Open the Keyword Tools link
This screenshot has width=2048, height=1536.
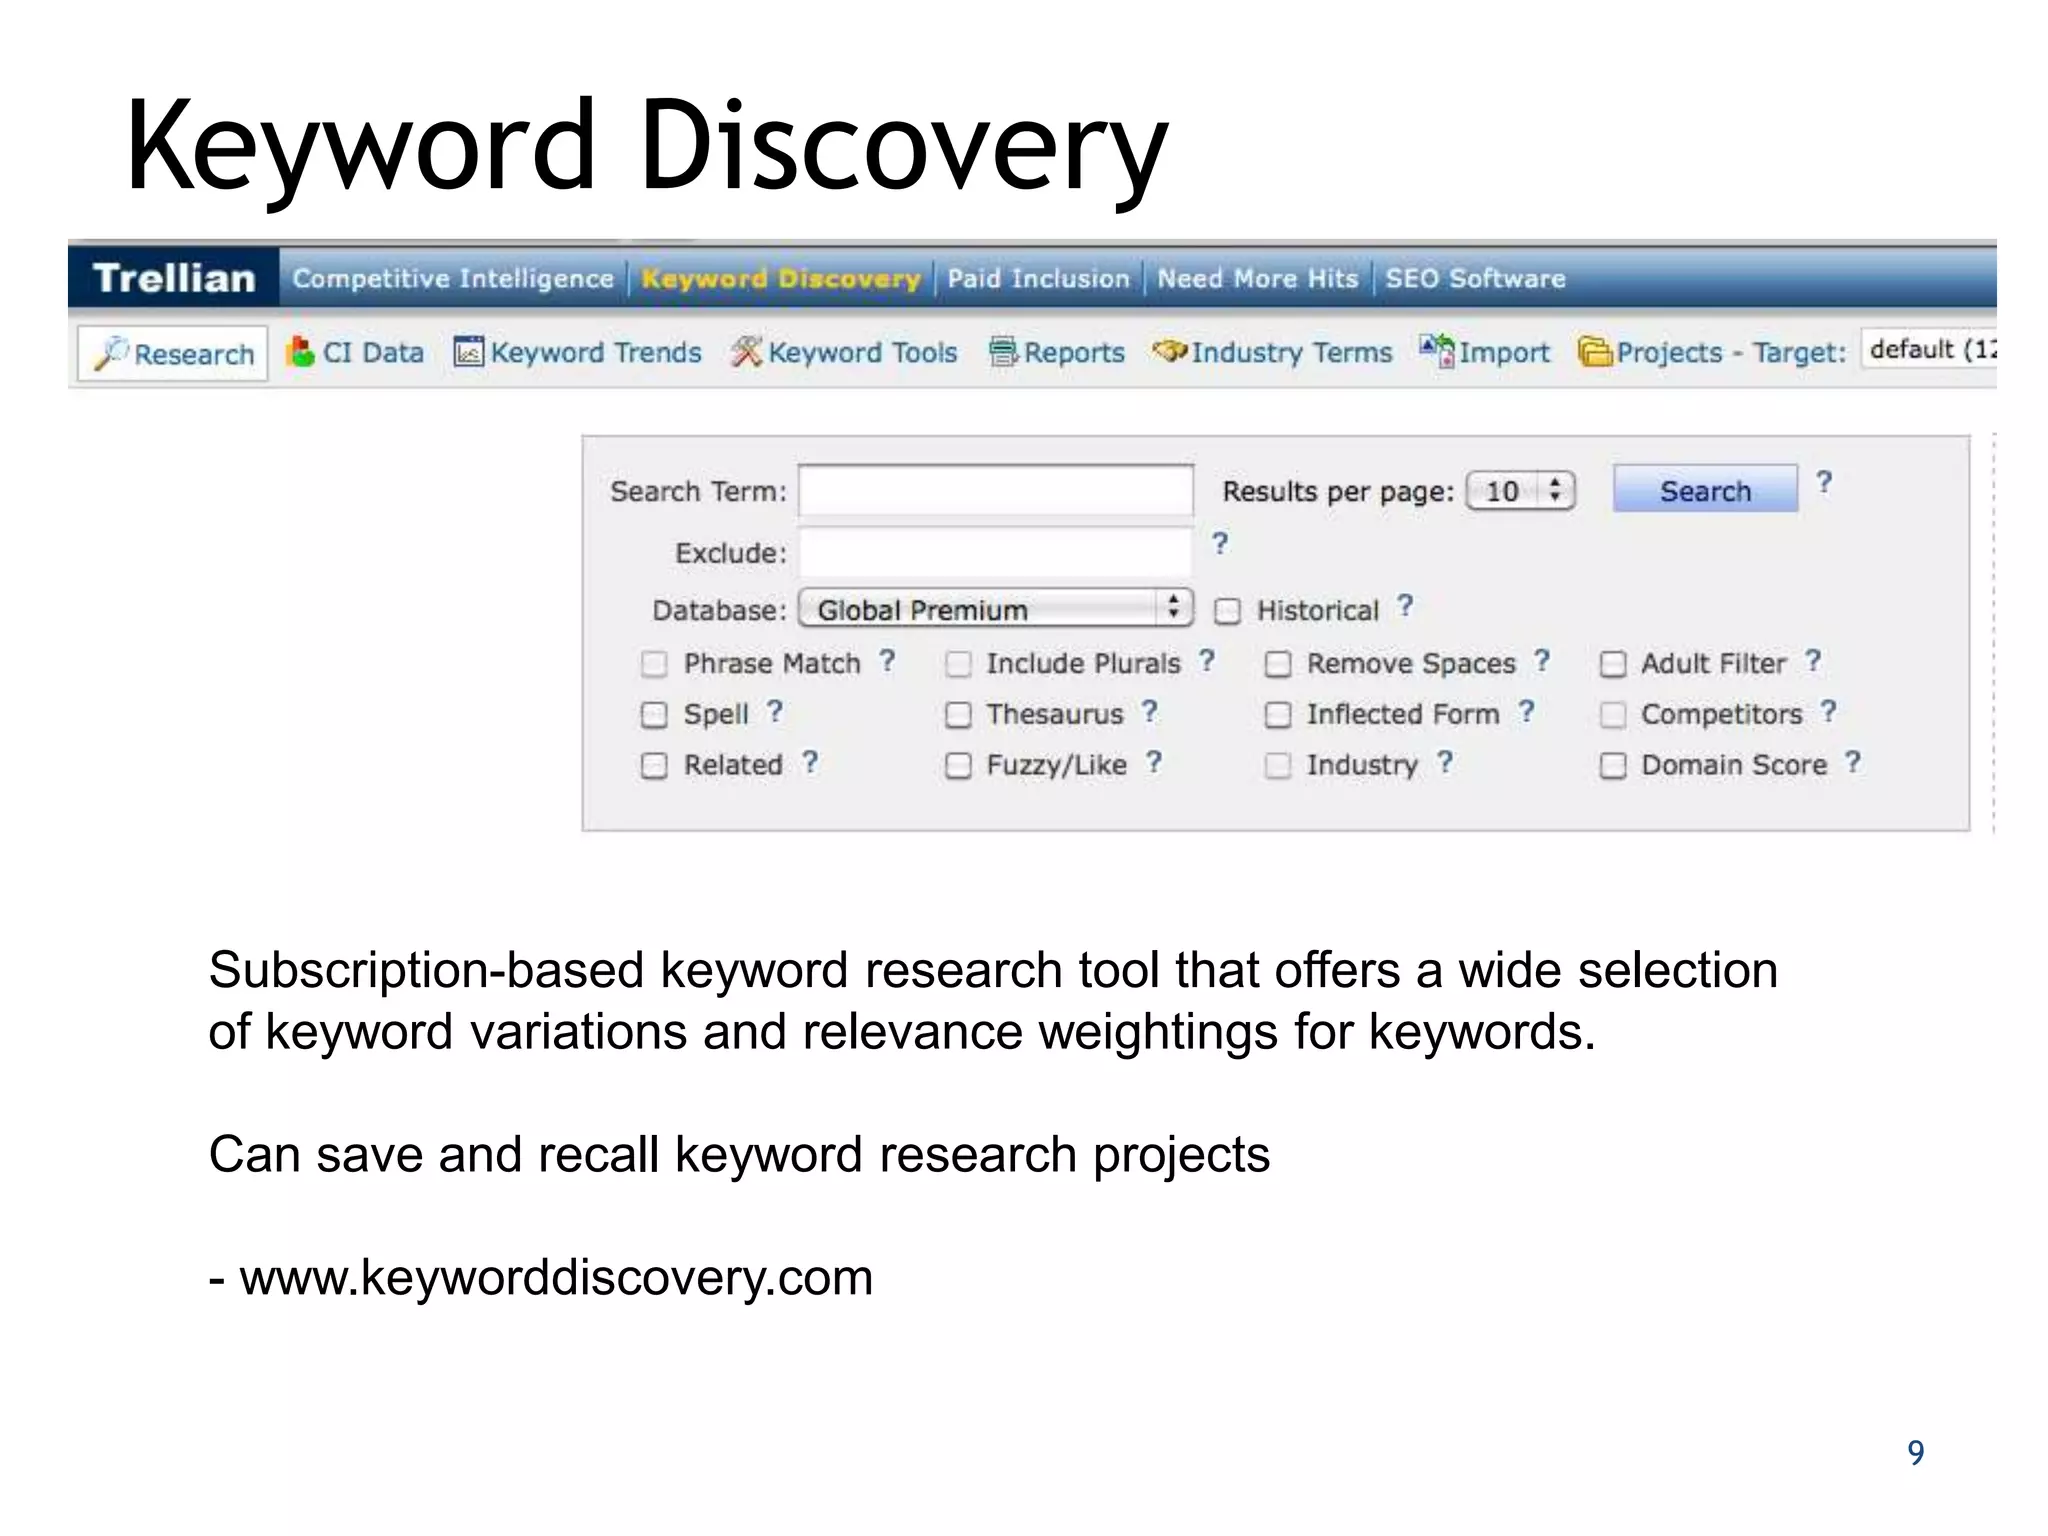(x=863, y=352)
